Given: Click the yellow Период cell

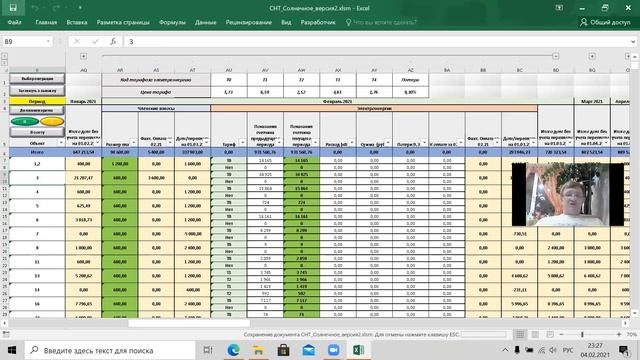Looking at the screenshot, I should [37, 101].
